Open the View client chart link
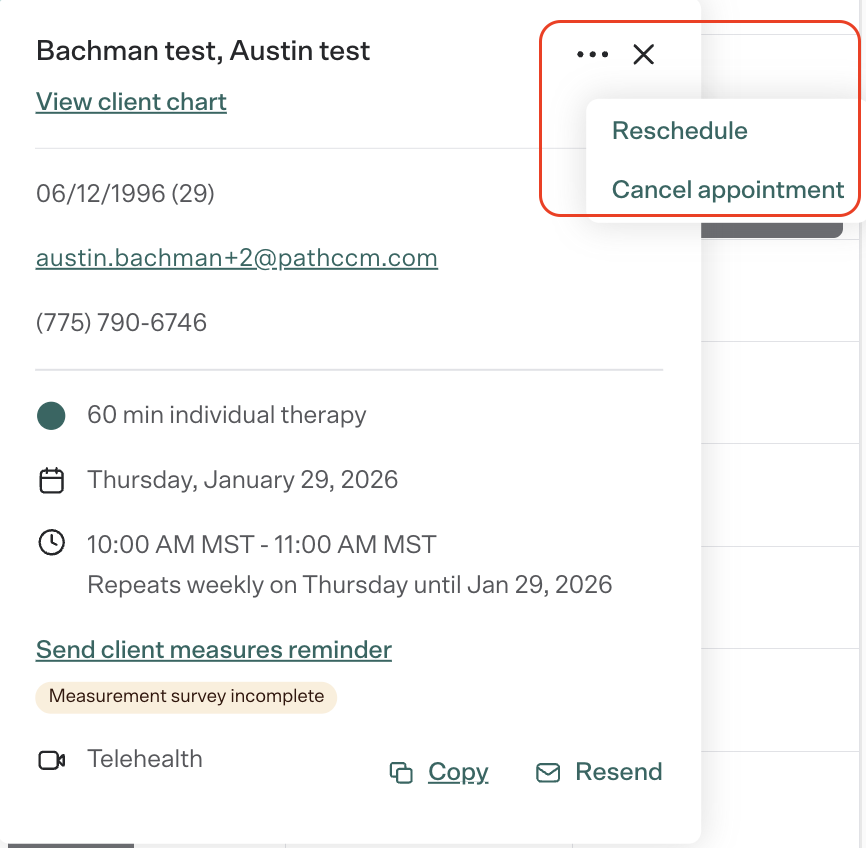 point(131,102)
